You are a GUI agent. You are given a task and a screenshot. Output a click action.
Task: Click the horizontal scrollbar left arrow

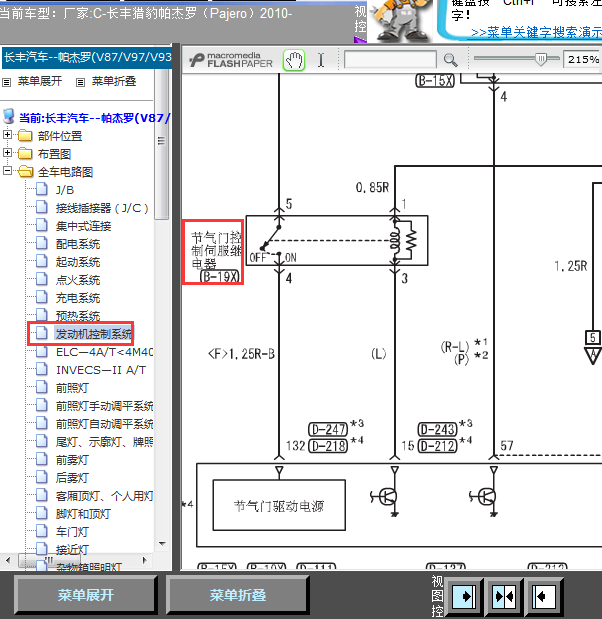point(8,560)
